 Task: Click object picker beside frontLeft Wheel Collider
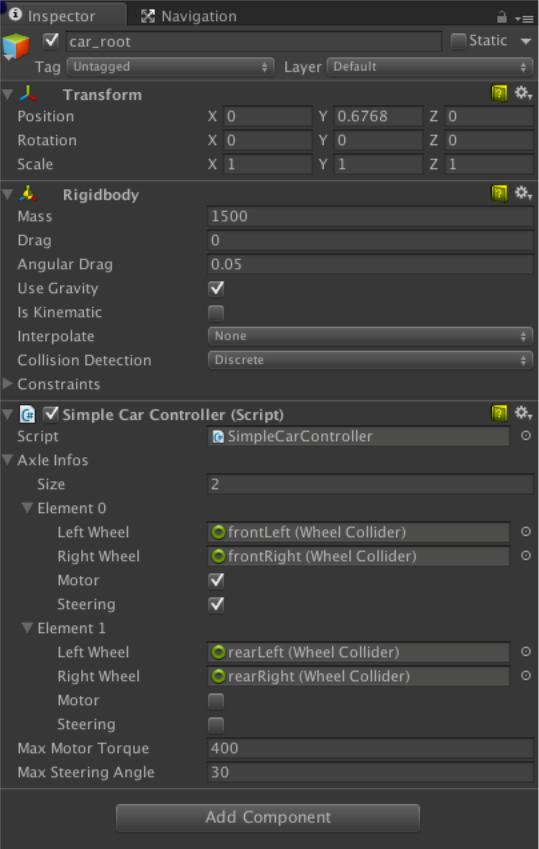click(x=525, y=532)
